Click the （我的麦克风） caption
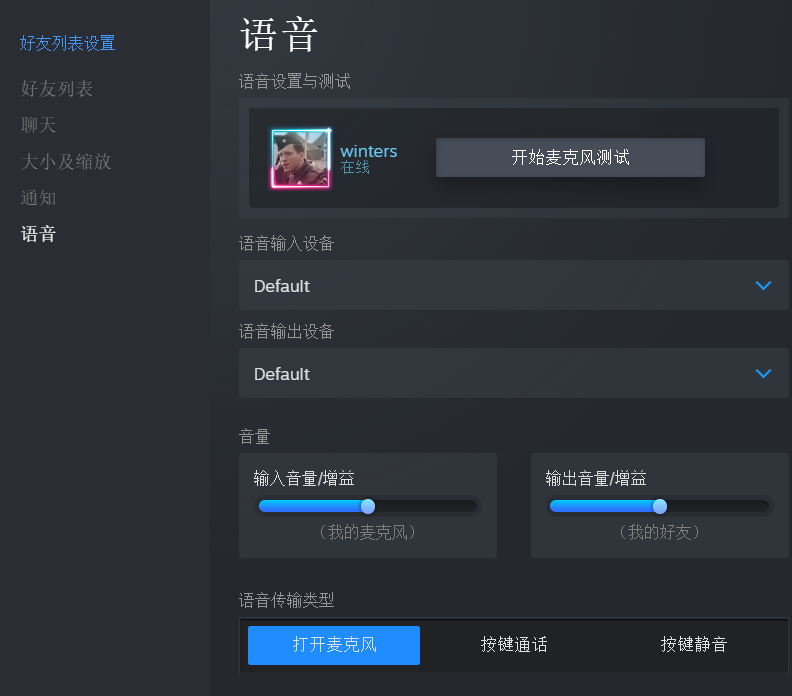This screenshot has height=696, width=792. click(x=368, y=532)
